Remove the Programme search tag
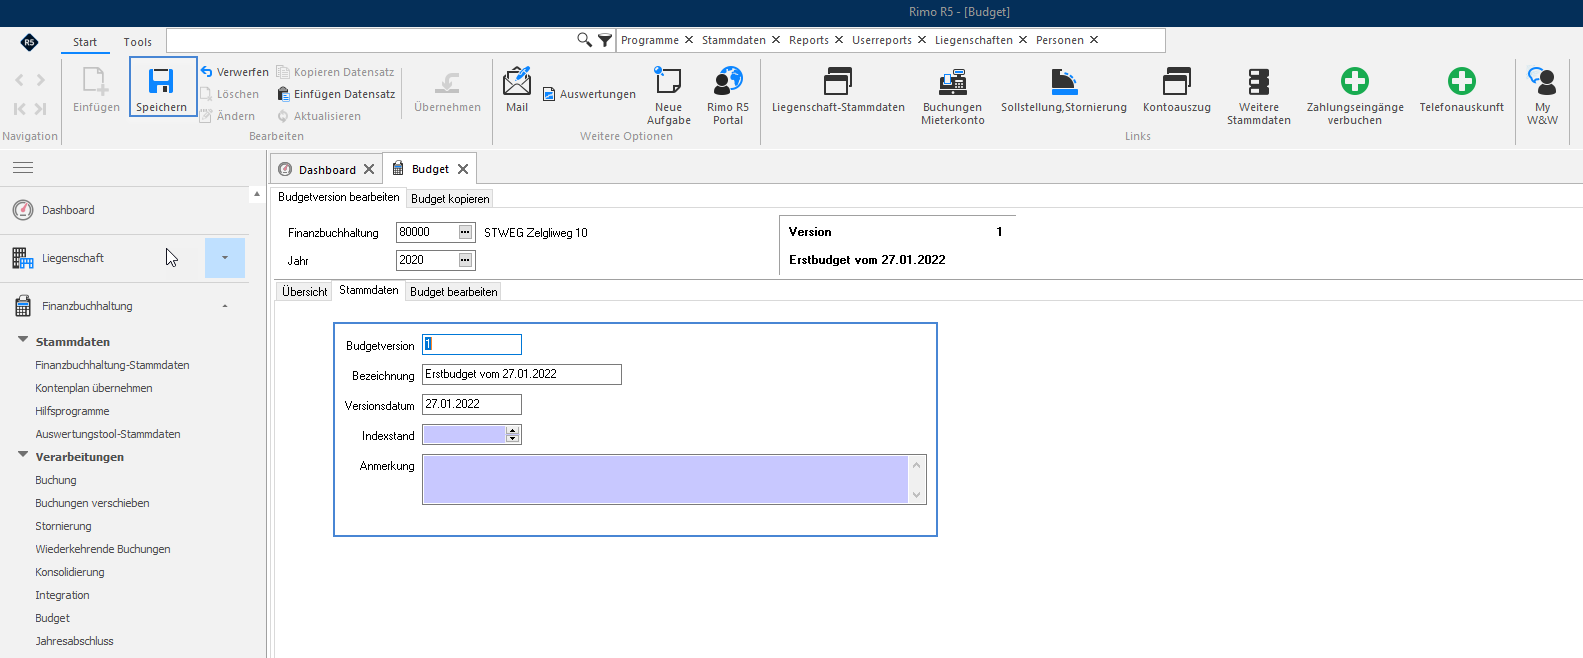Screen dimensions: 1583x658 point(689,40)
